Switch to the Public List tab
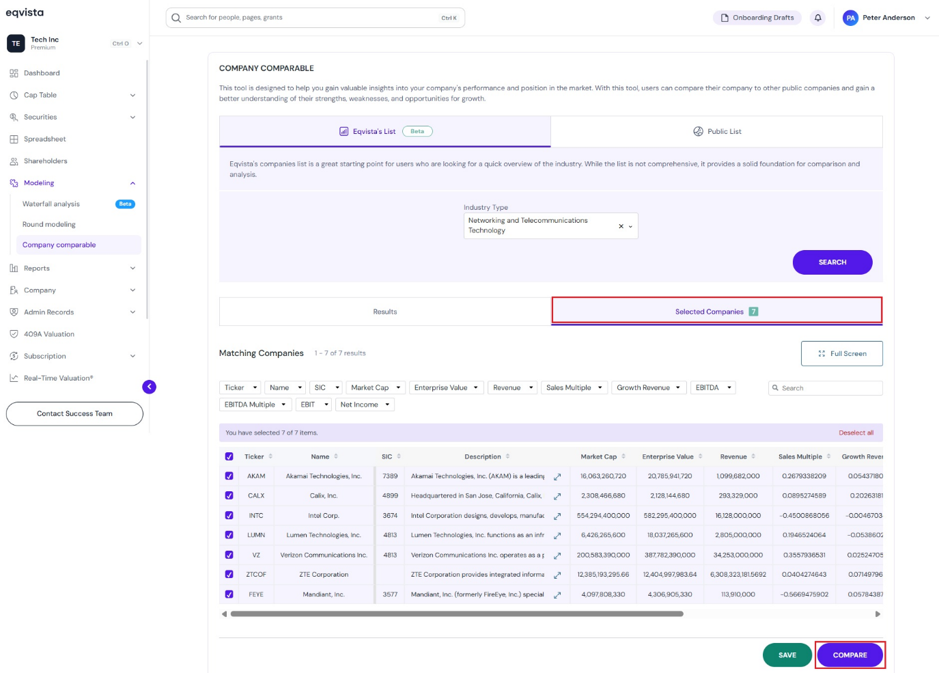939x673 pixels. coord(716,132)
